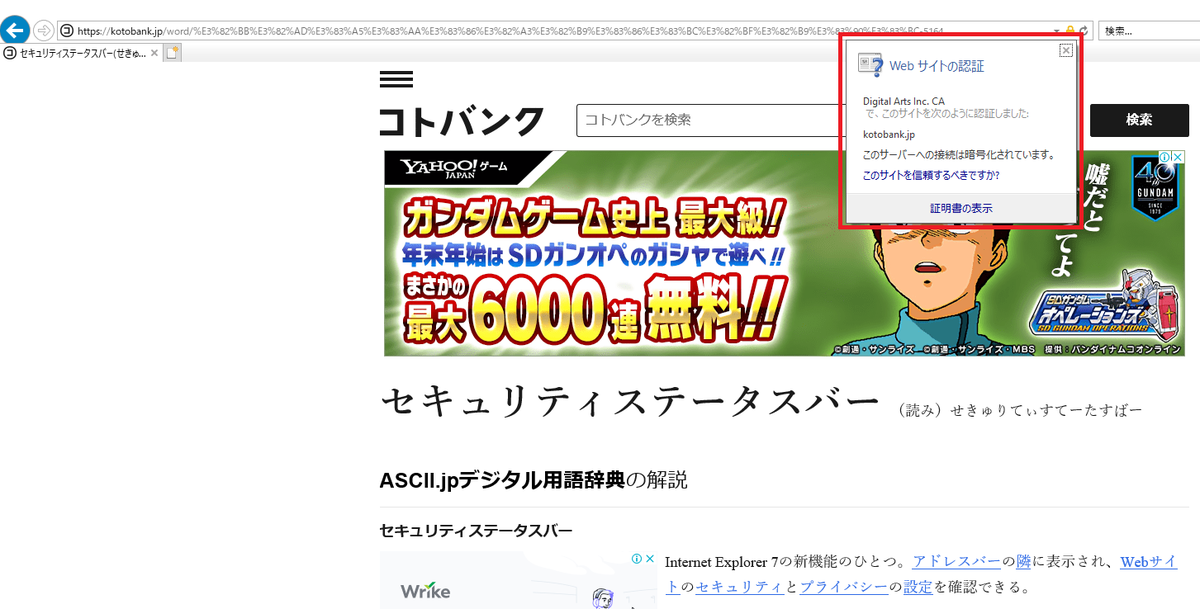1200x609 pixels.
Task: Follow the セキュリティ link in the article
Action: pyautogui.click(x=738, y=587)
